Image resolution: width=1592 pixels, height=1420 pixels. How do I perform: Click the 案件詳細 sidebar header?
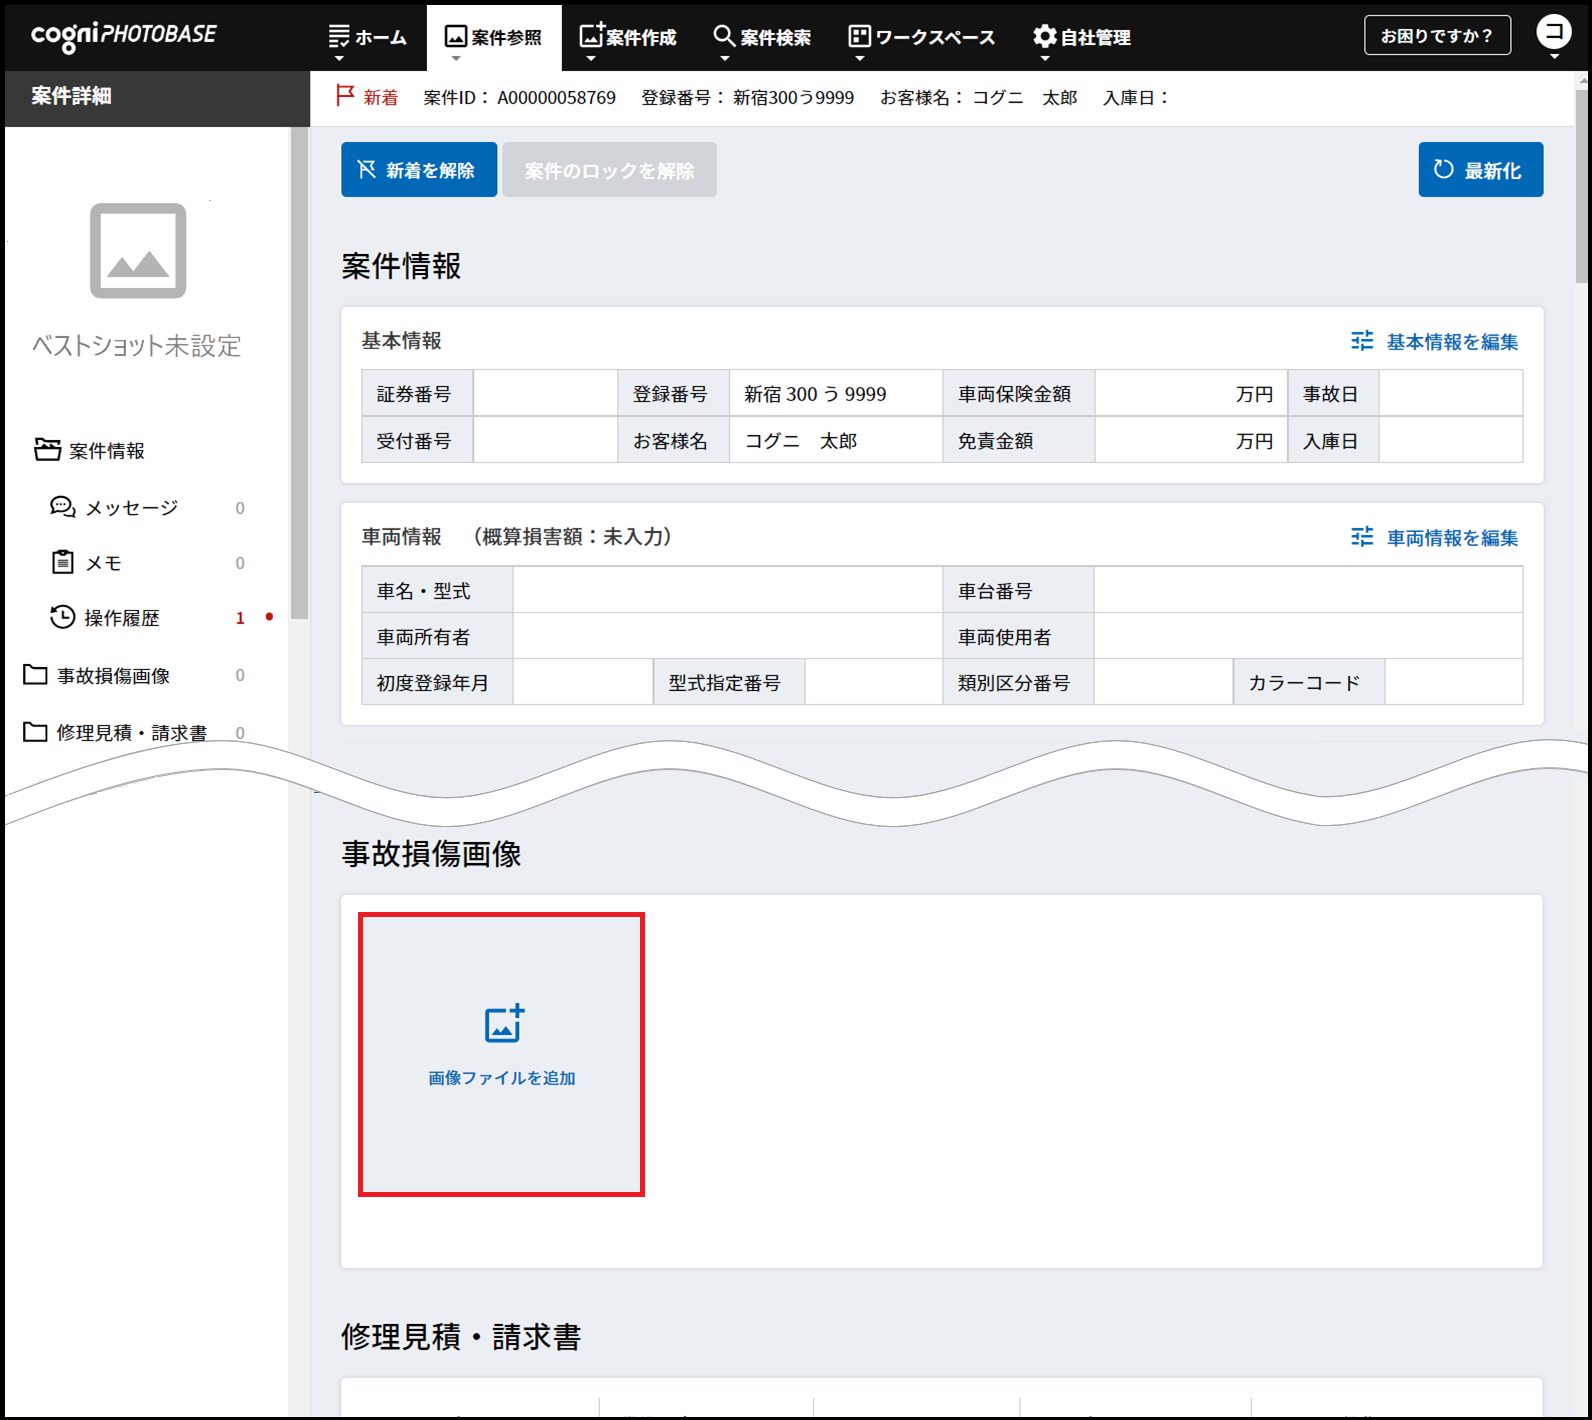(x=157, y=97)
